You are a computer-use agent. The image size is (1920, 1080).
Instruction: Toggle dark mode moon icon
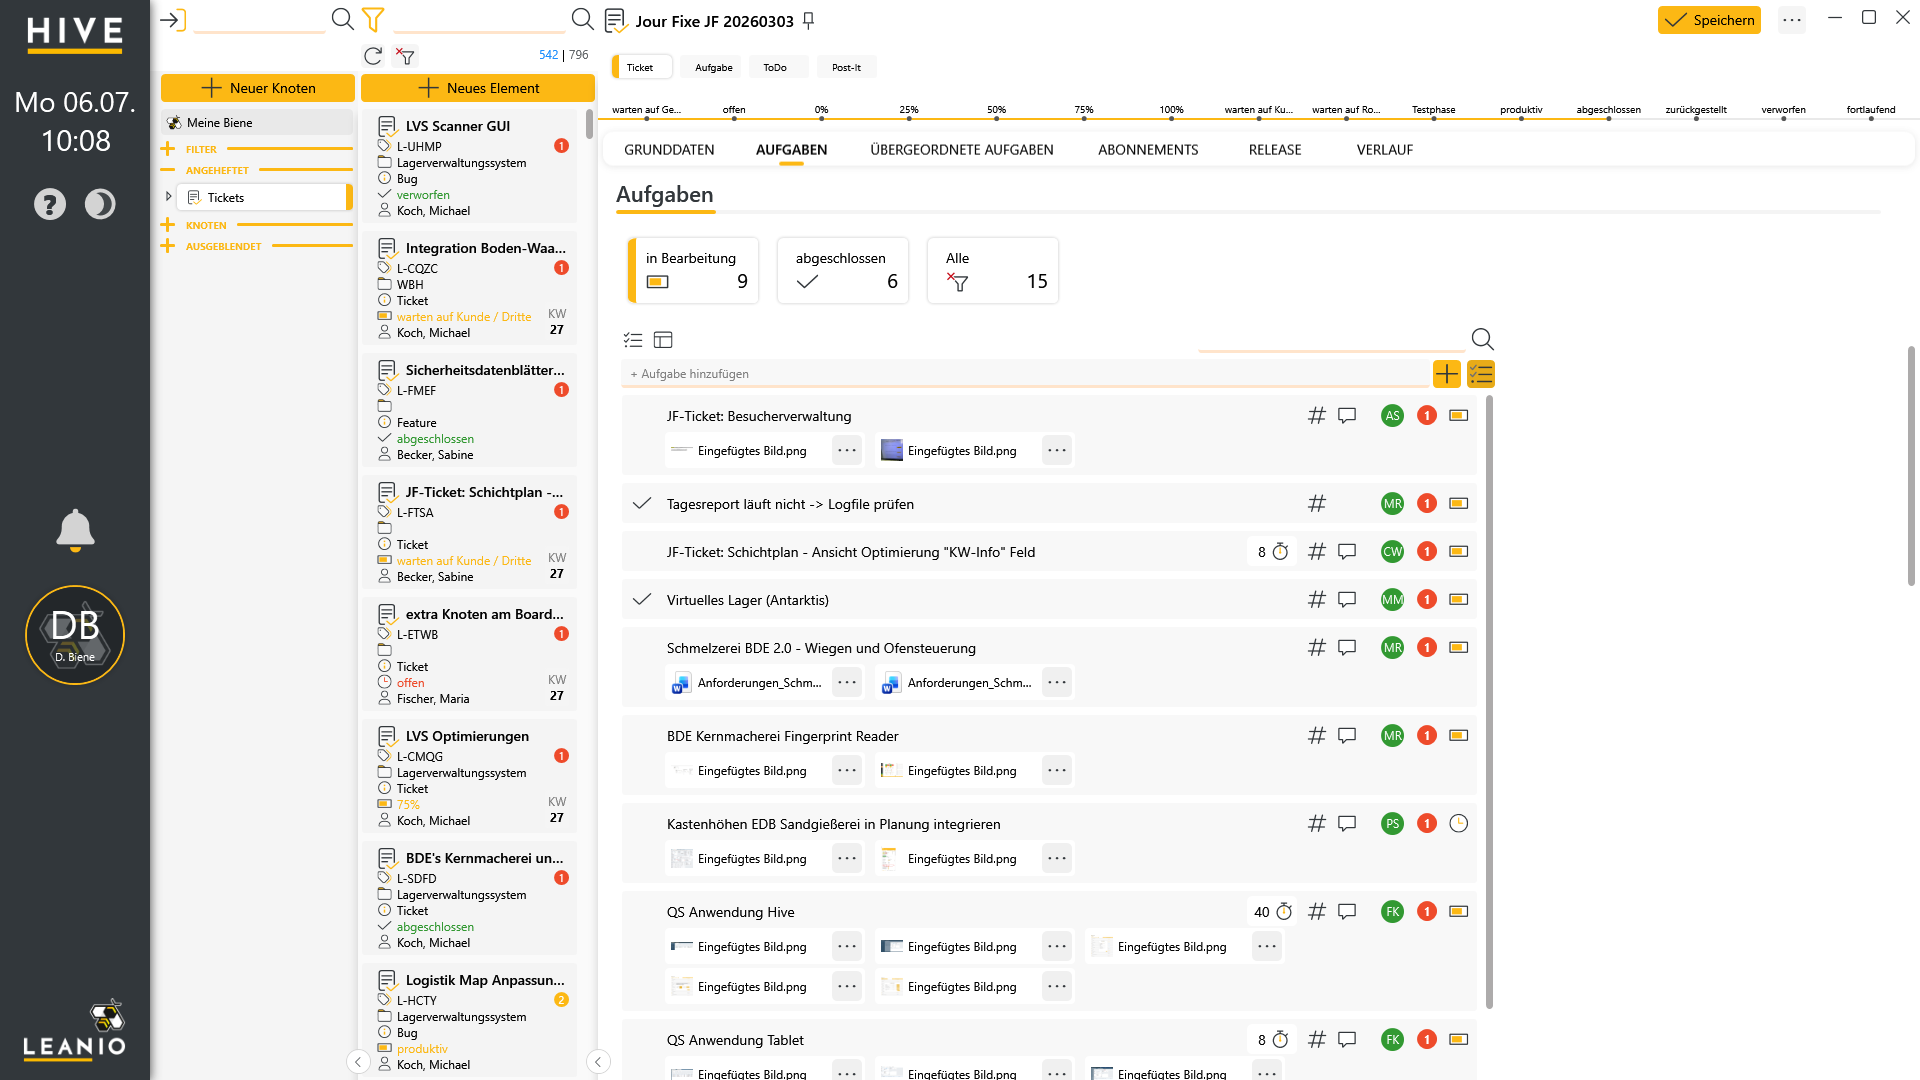[100, 204]
